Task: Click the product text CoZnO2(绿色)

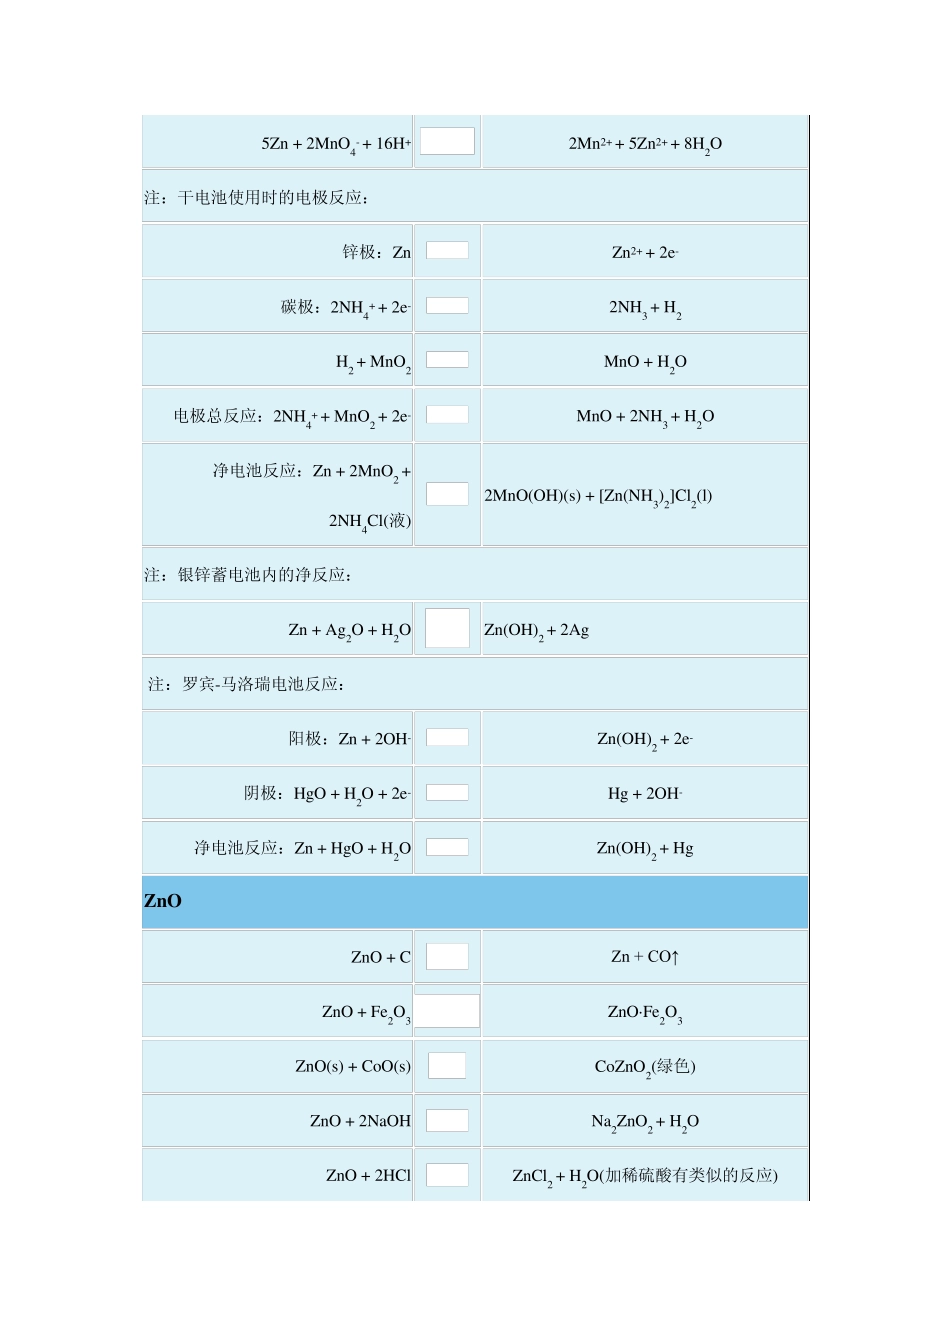Action: coord(645,1066)
